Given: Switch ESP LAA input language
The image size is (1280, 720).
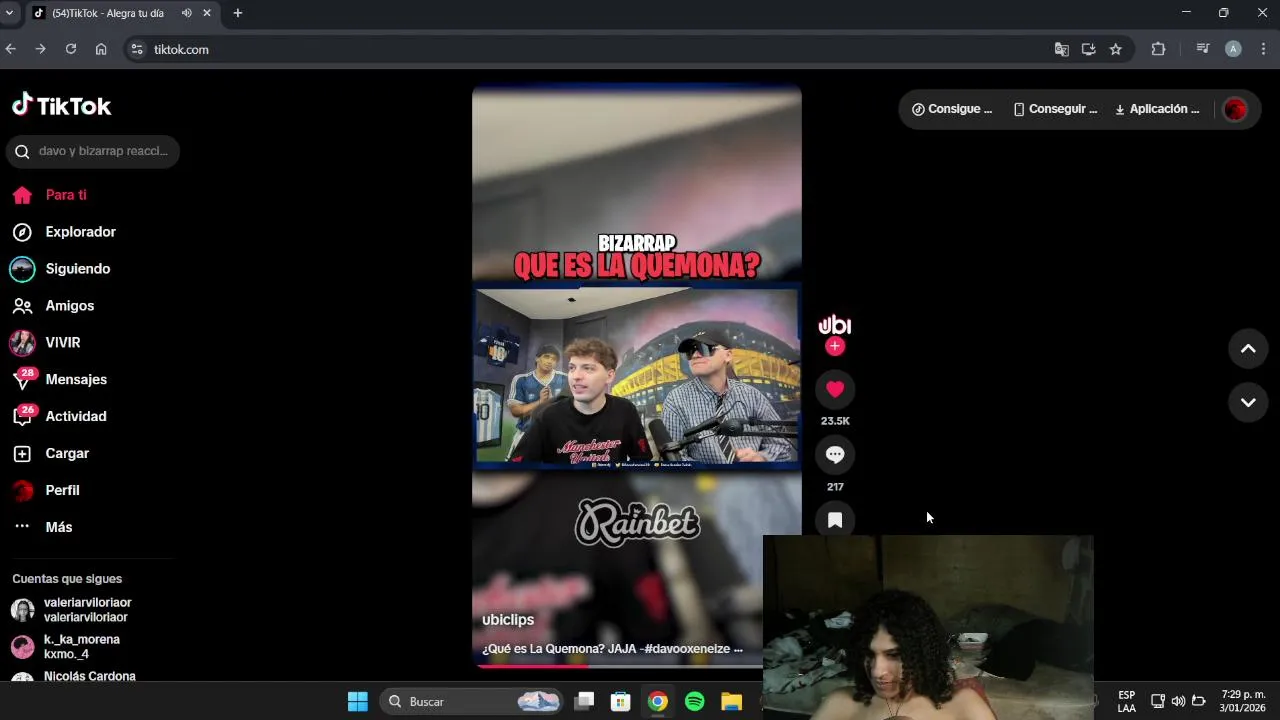Looking at the screenshot, I should pos(1126,701).
